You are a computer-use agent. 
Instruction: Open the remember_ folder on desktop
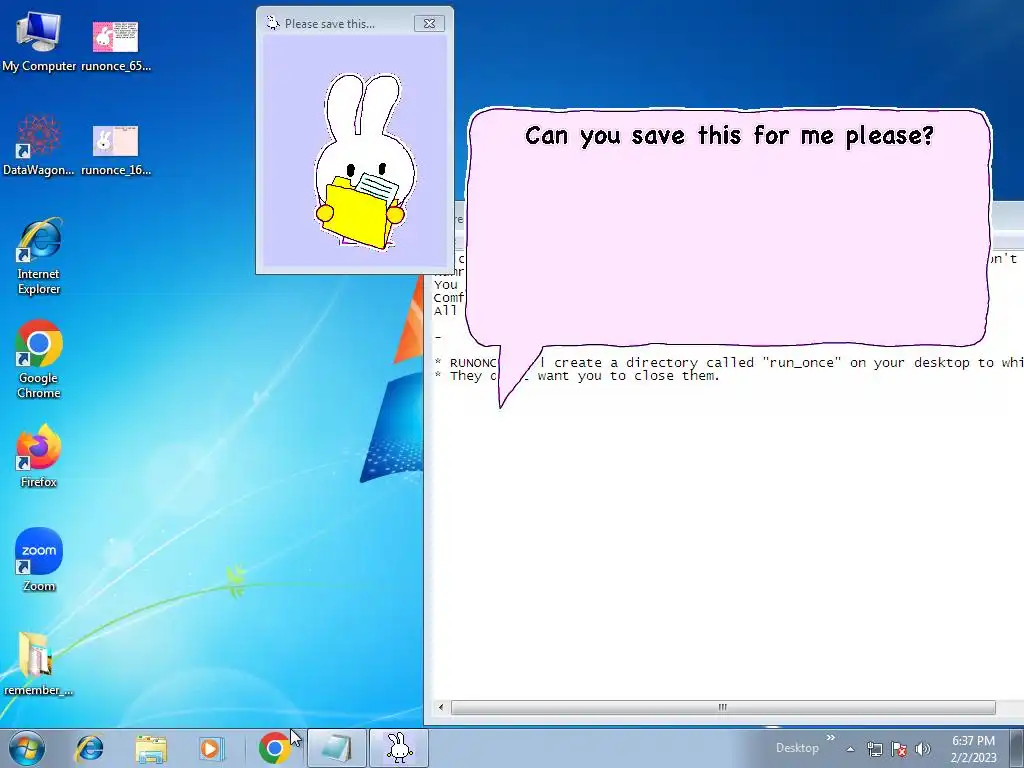pos(39,664)
